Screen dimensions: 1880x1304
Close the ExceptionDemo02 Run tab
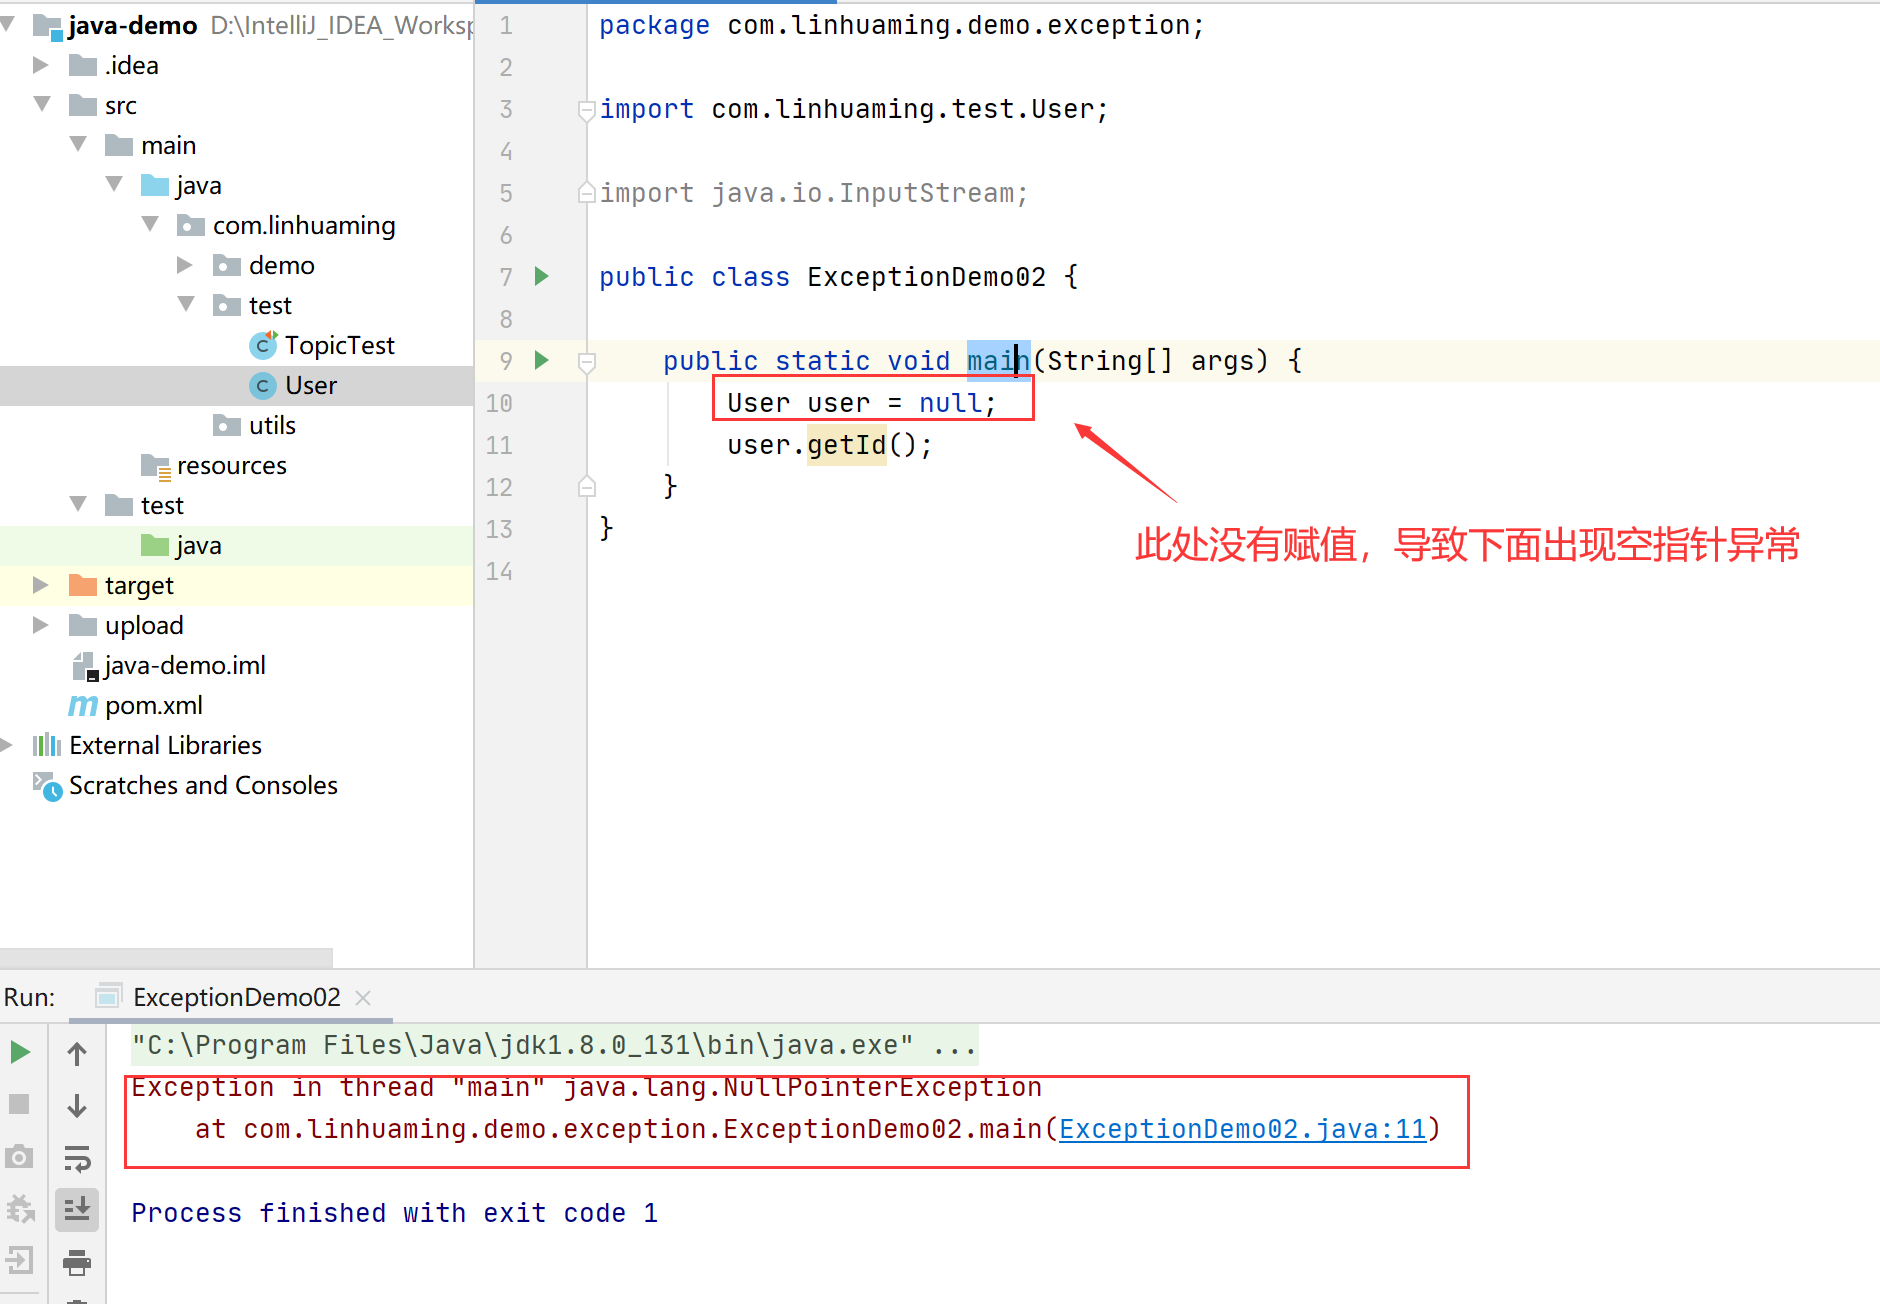pos(364,997)
